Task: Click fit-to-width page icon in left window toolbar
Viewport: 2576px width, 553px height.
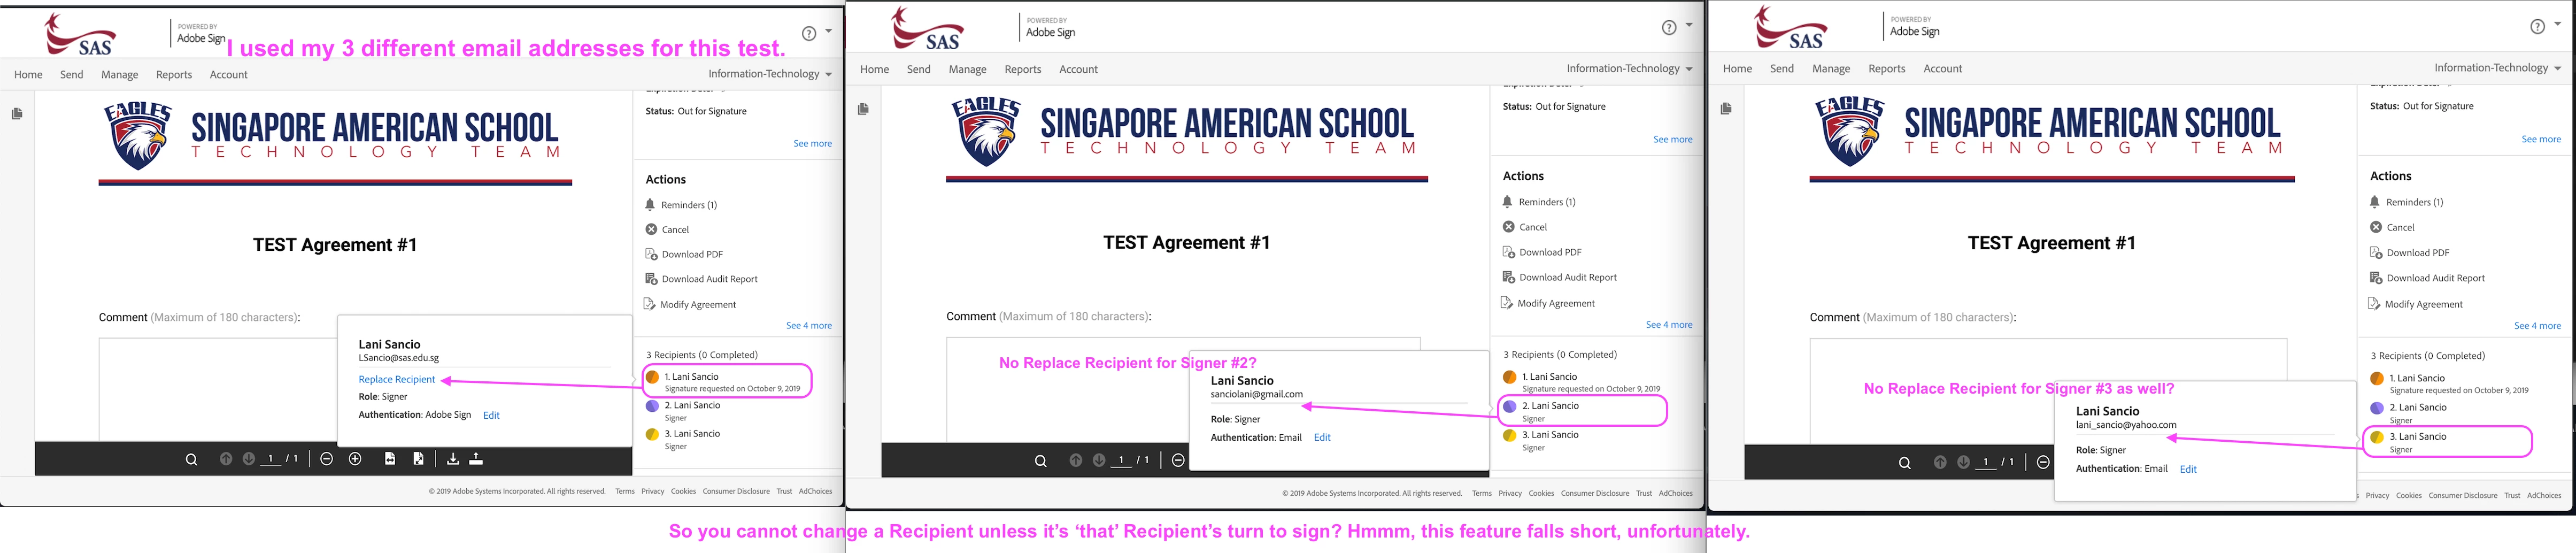Action: tap(390, 458)
